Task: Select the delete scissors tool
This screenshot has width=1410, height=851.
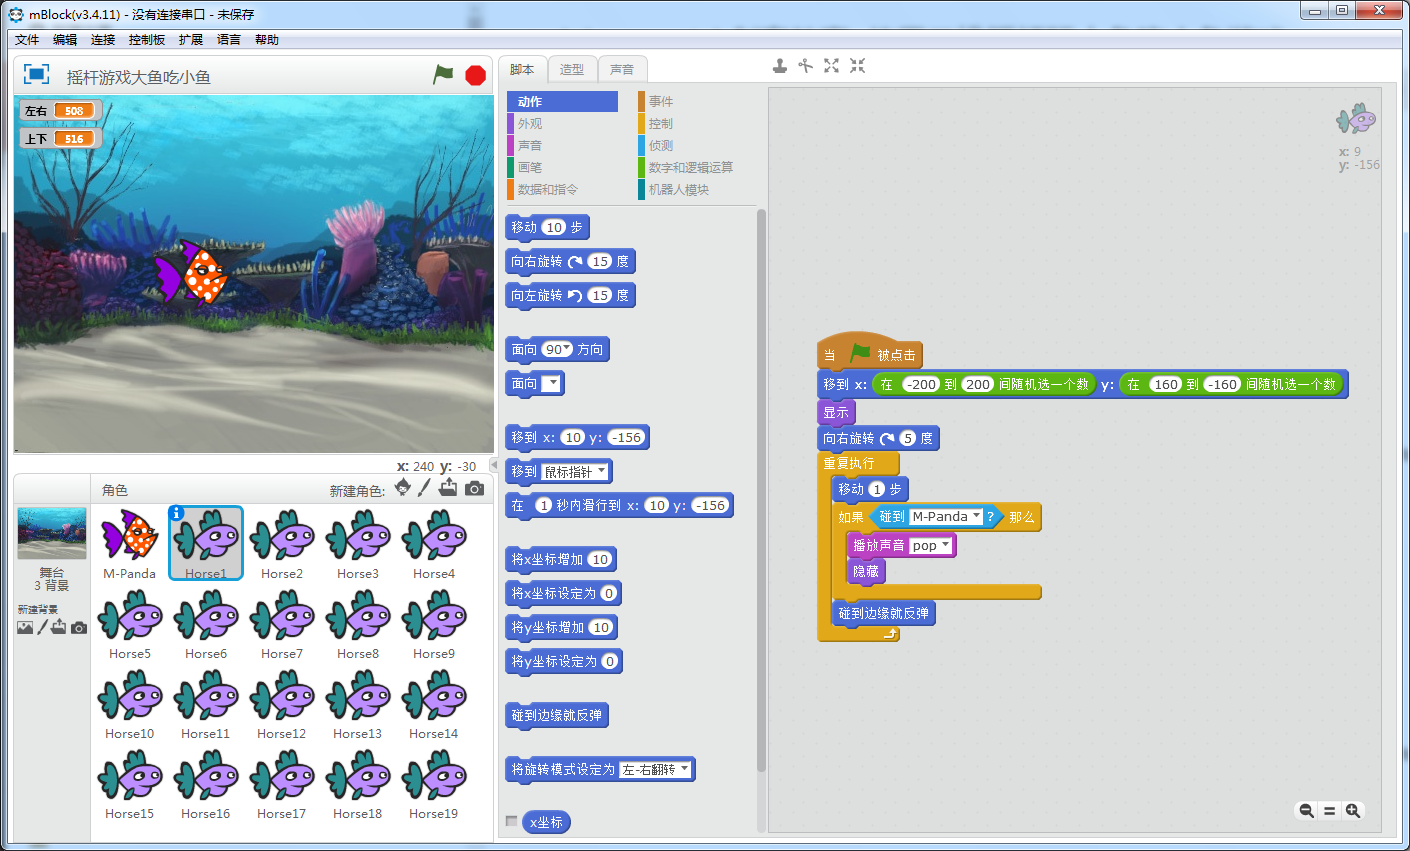Action: pos(806,66)
